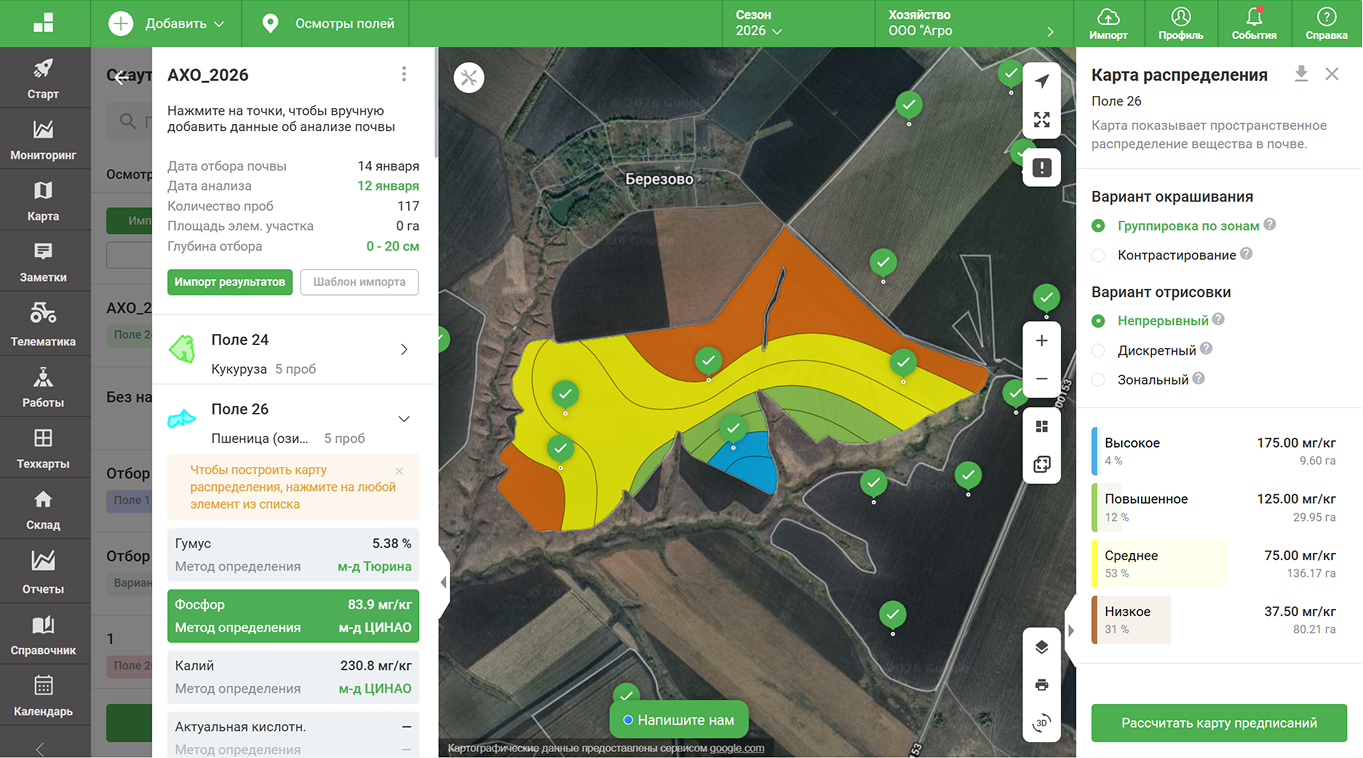
Task: Switch map to 3D view
Action: point(1042,723)
